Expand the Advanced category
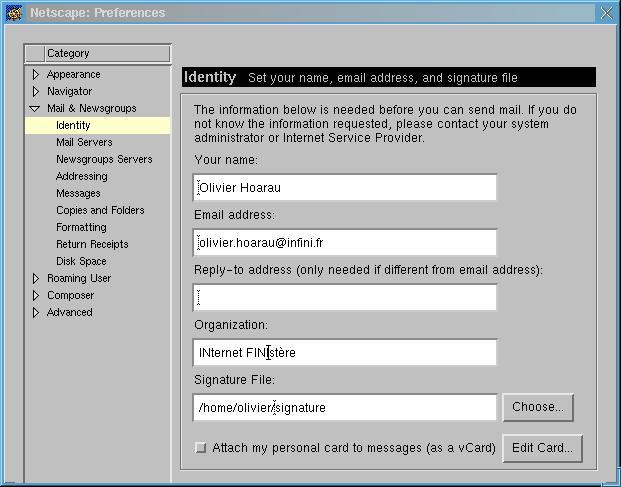The height and width of the screenshot is (487, 621). tap(35, 312)
